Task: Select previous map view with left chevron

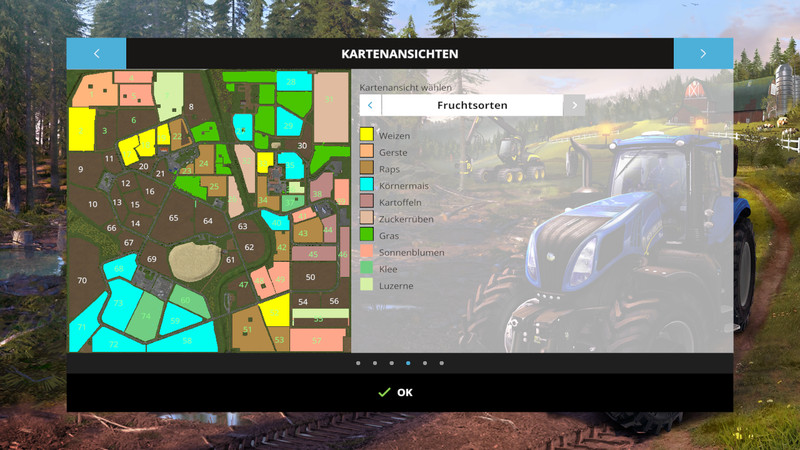Action: tap(370, 105)
